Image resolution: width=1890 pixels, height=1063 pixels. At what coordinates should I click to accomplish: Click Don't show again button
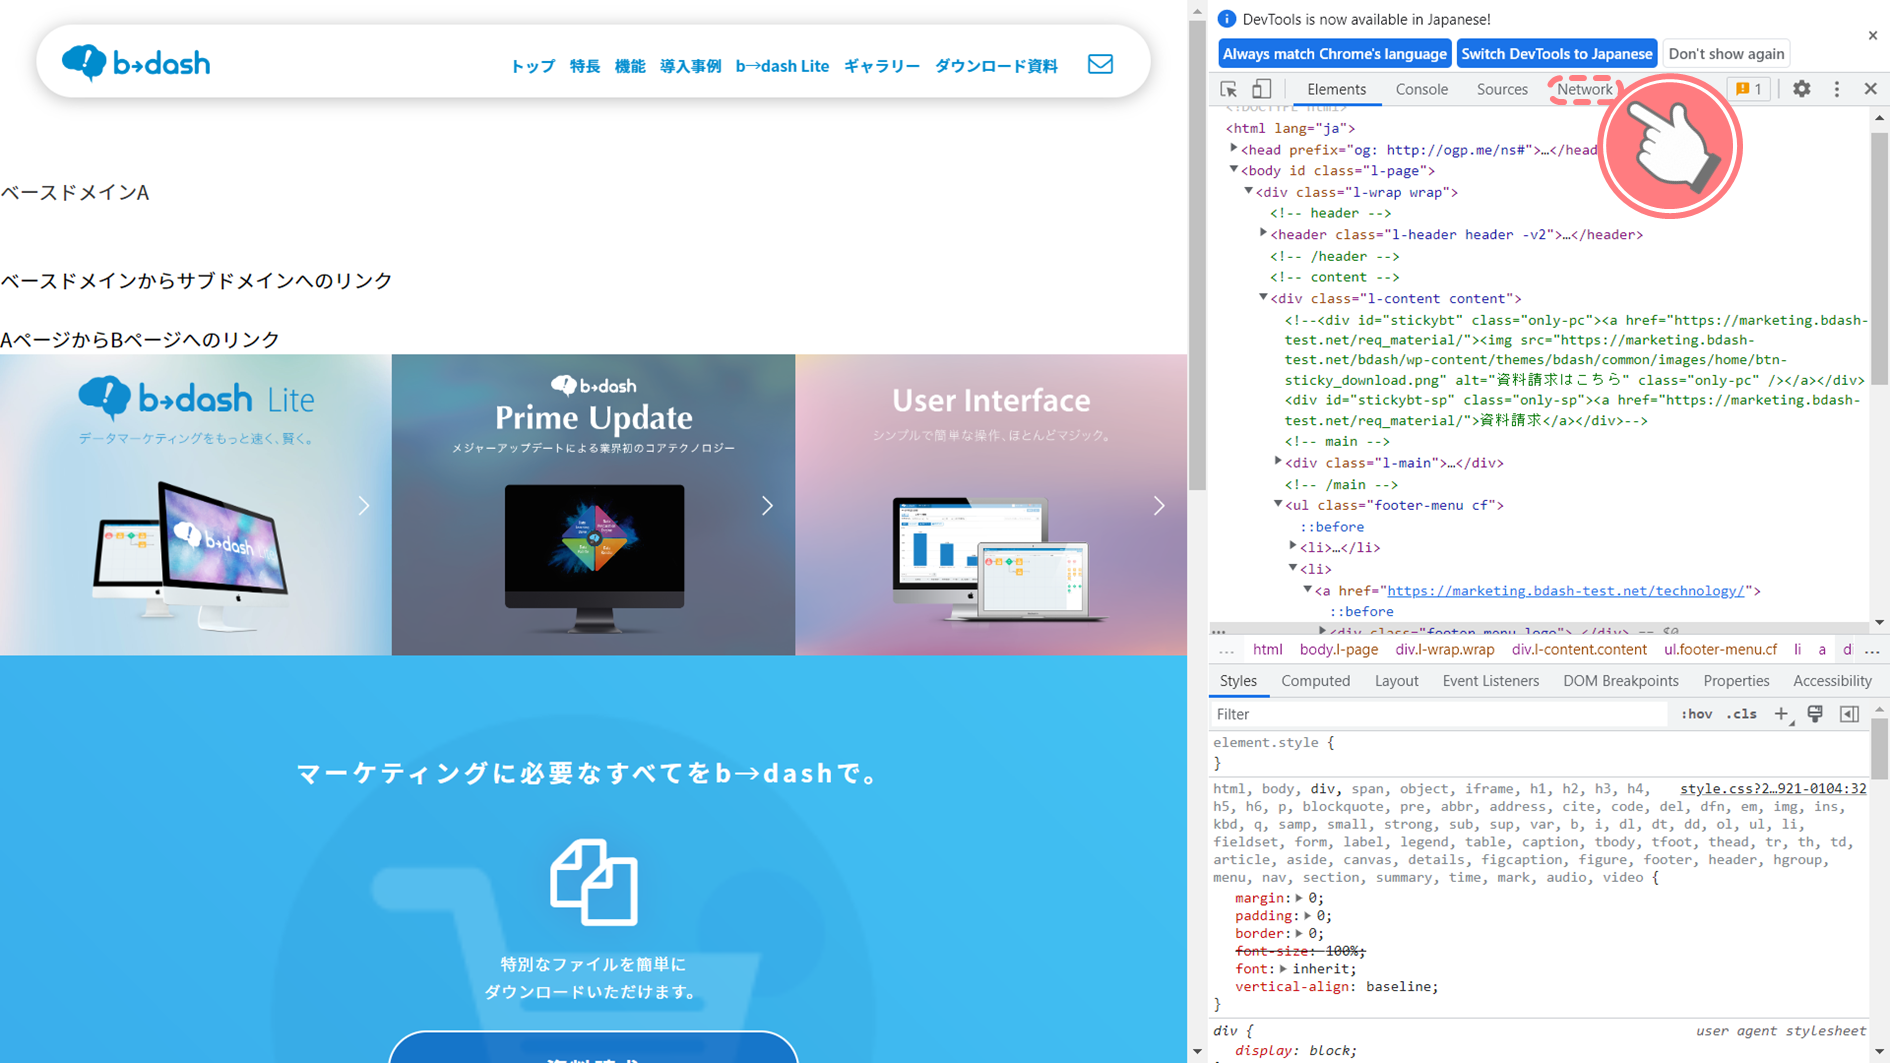[x=1726, y=54]
